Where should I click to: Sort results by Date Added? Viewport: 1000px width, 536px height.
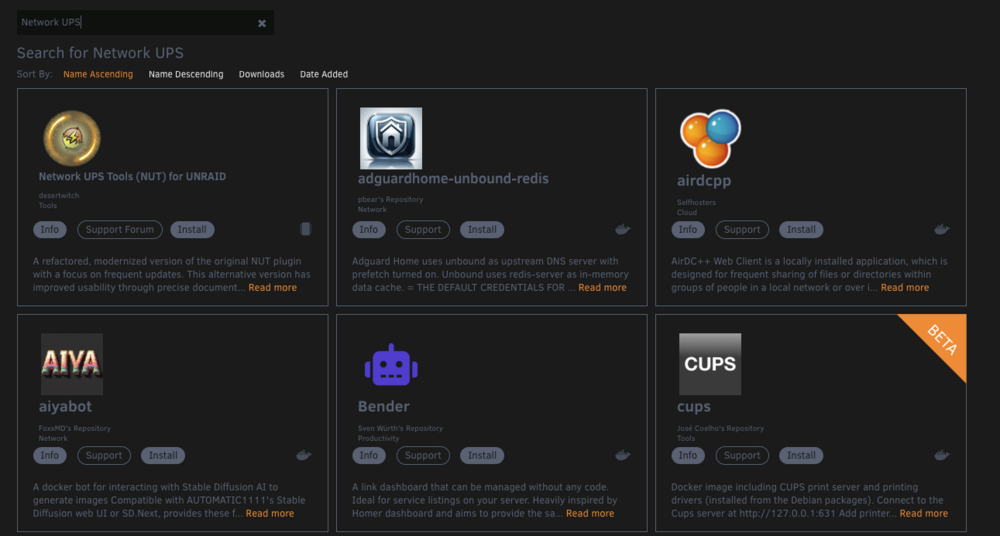click(324, 74)
